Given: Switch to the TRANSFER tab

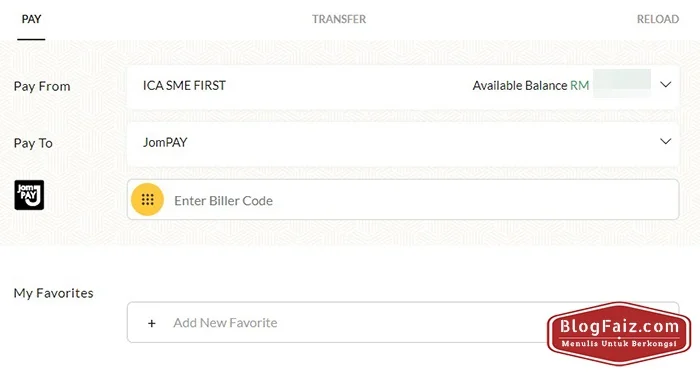Looking at the screenshot, I should (x=339, y=19).
